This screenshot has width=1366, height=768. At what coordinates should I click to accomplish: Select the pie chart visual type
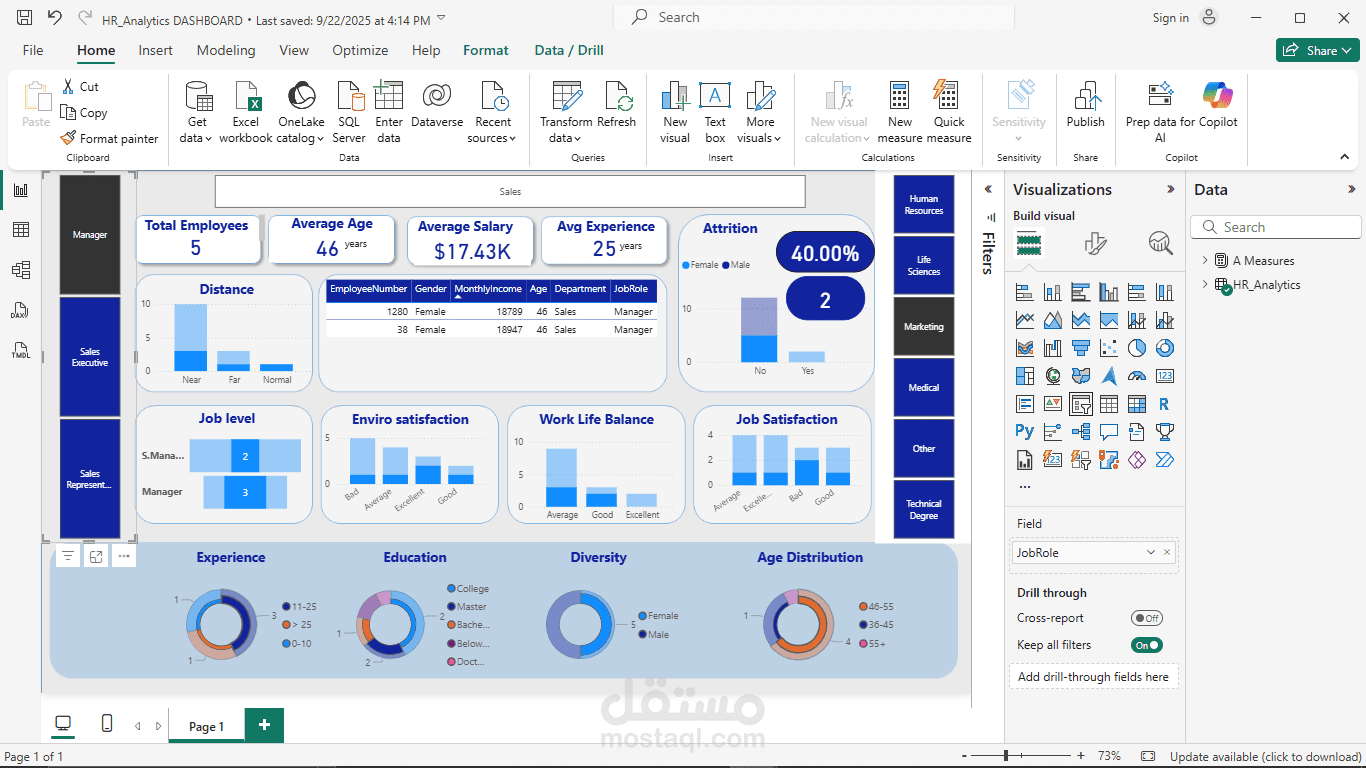[x=1136, y=348]
